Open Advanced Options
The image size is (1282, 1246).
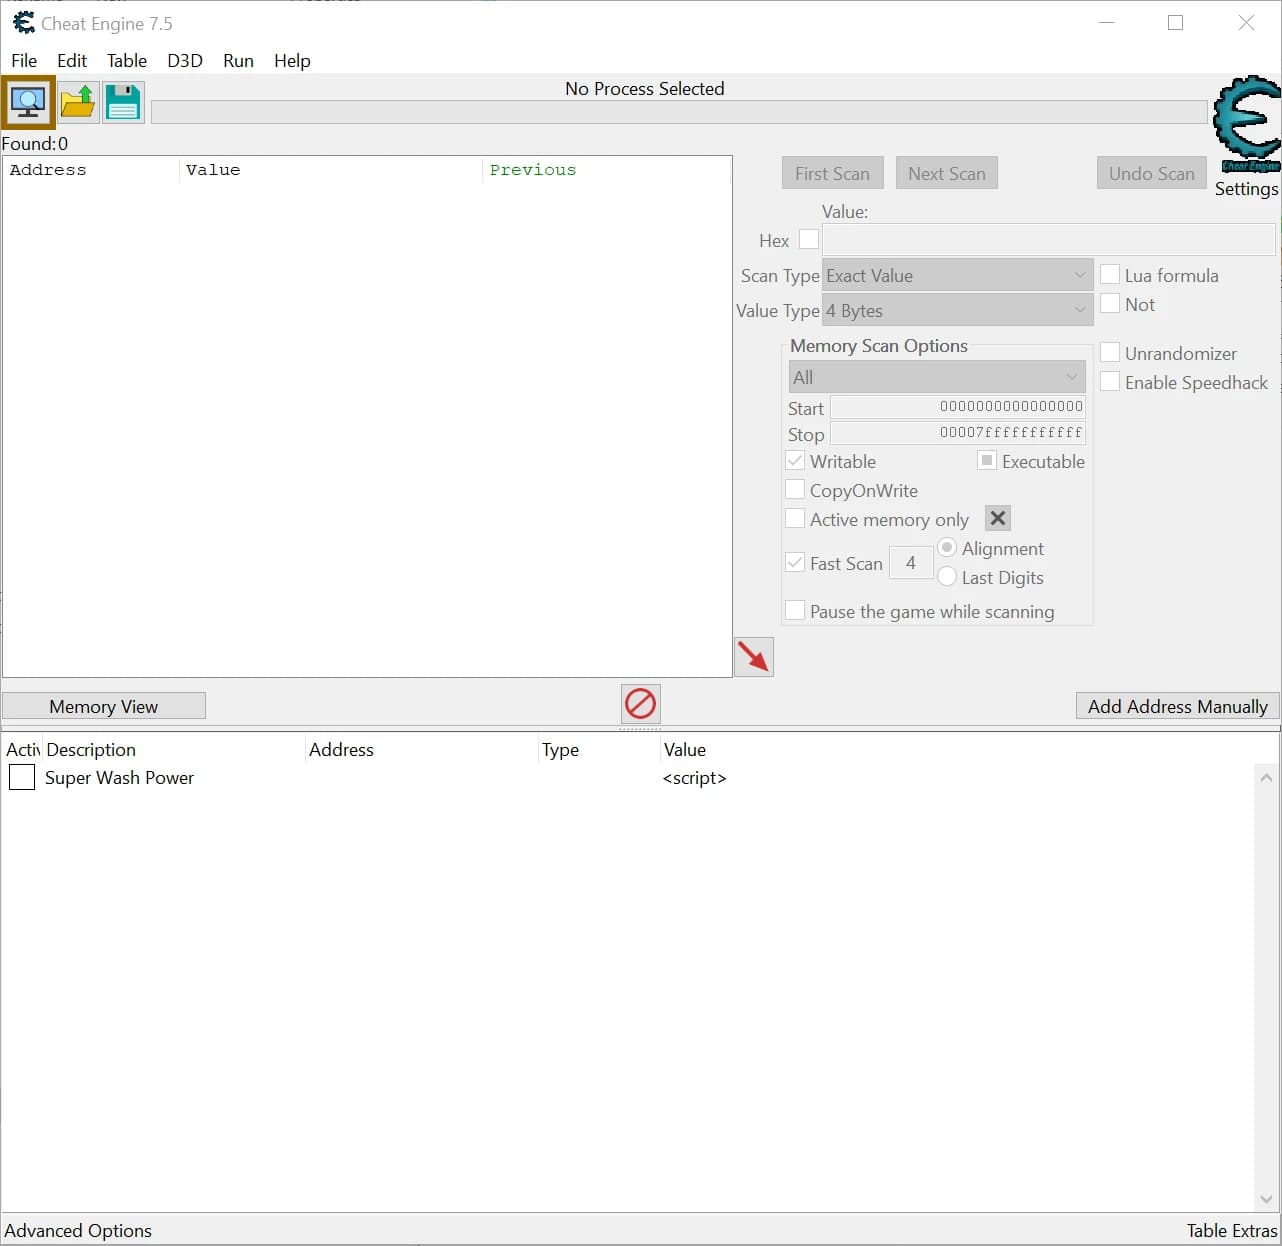(x=78, y=1230)
